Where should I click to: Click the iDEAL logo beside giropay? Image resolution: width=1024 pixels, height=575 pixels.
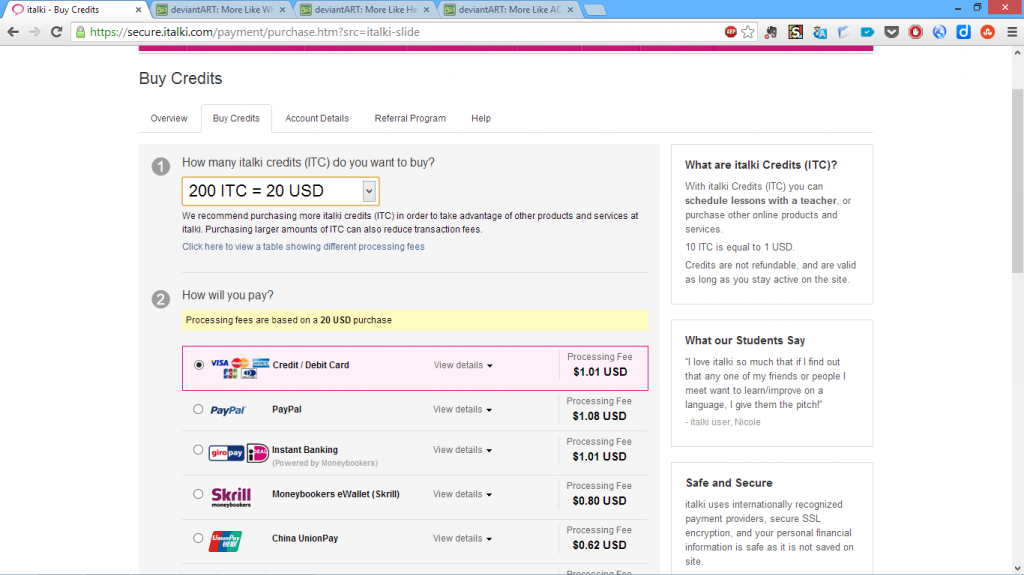click(257, 453)
